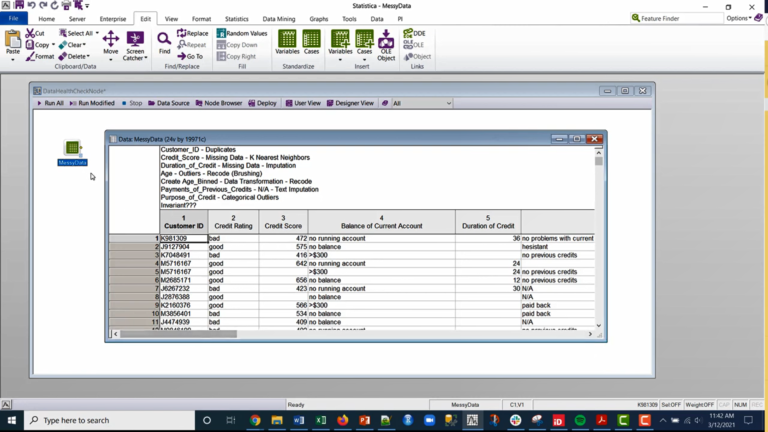Switch to Designer View
The width and height of the screenshot is (768, 432).
[x=350, y=103]
